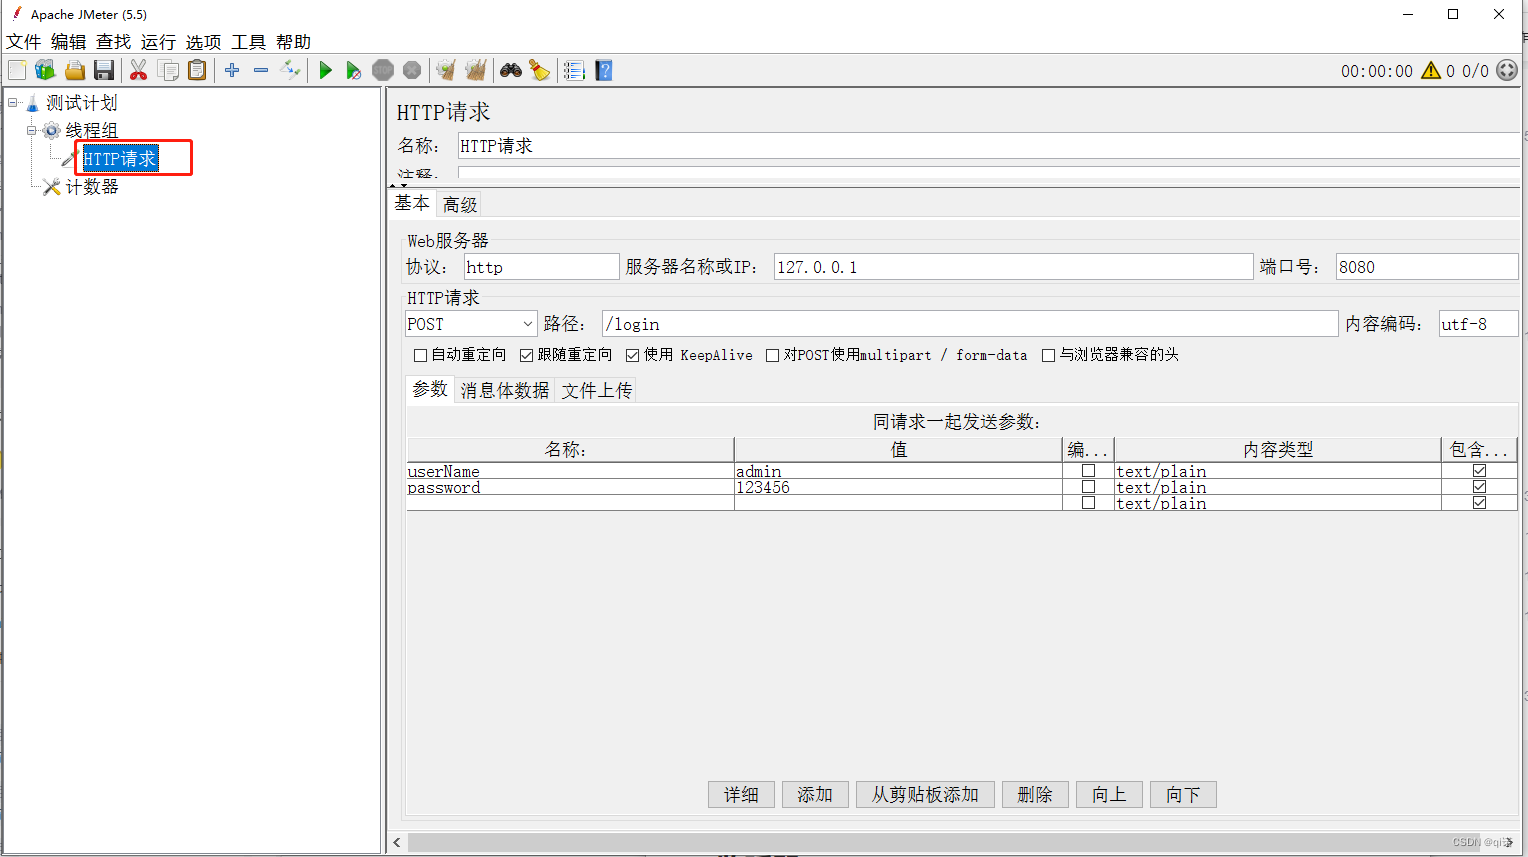
Task: Click the grey Stop sign icon
Action: click(x=383, y=70)
